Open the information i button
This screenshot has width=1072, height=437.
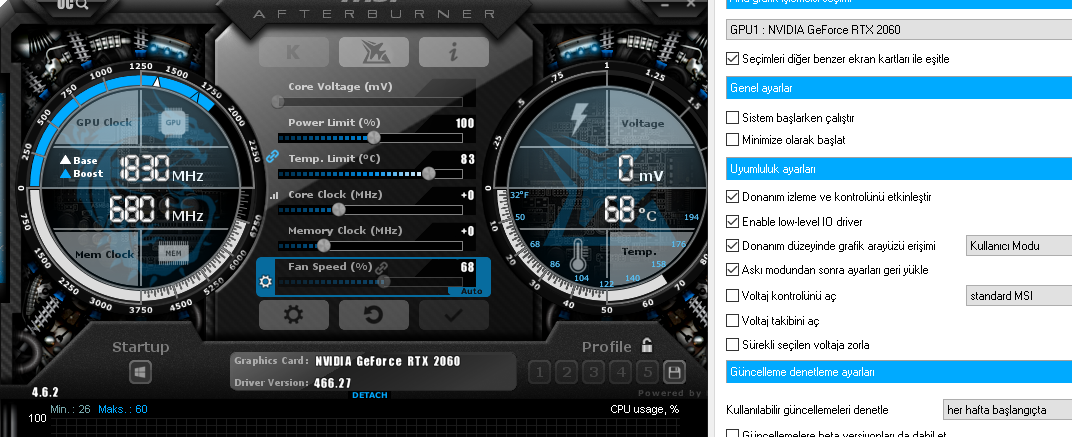pos(453,52)
